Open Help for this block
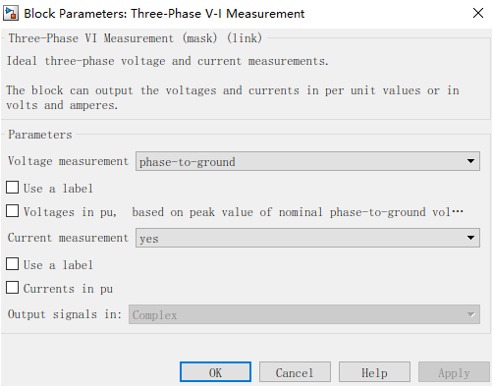This screenshot has height=388, width=493. click(x=374, y=372)
